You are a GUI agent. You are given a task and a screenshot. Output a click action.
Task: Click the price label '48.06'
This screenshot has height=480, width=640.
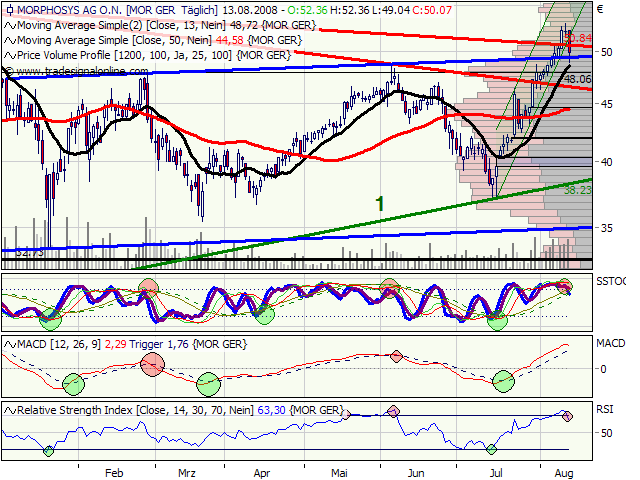click(x=578, y=79)
